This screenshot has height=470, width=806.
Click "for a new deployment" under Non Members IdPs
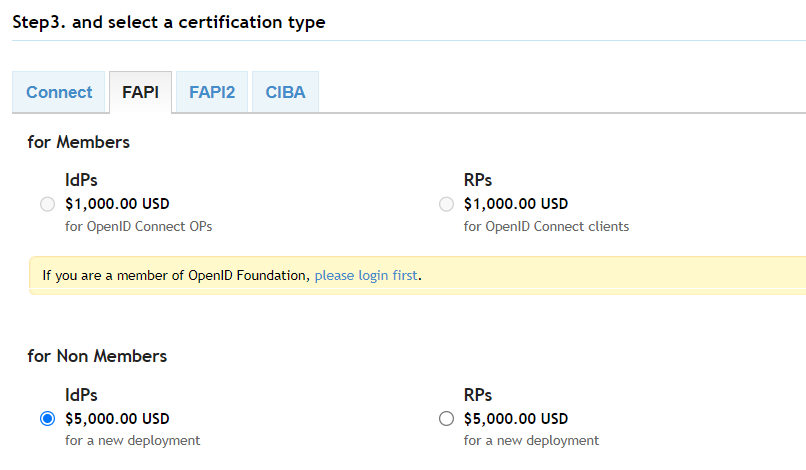click(132, 440)
